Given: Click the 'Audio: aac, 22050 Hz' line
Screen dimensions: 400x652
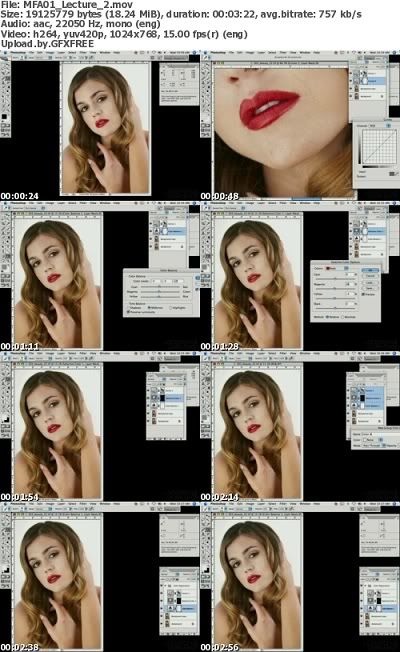Looking at the screenshot, I should (80, 24).
